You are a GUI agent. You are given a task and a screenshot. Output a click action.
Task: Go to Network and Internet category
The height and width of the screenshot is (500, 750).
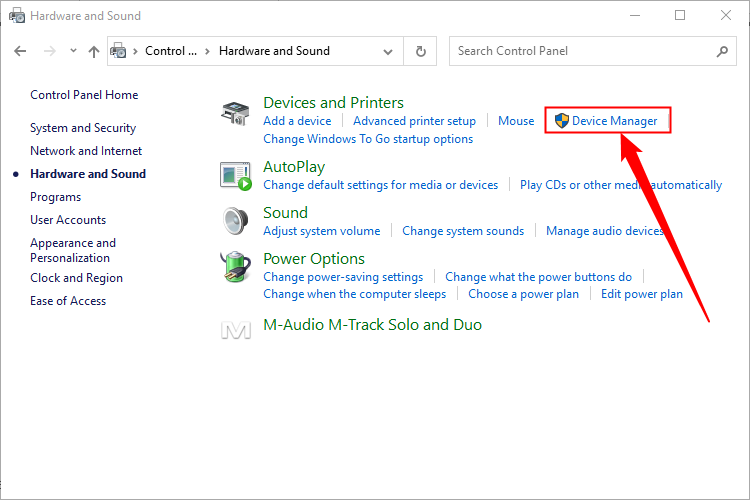click(x=86, y=151)
